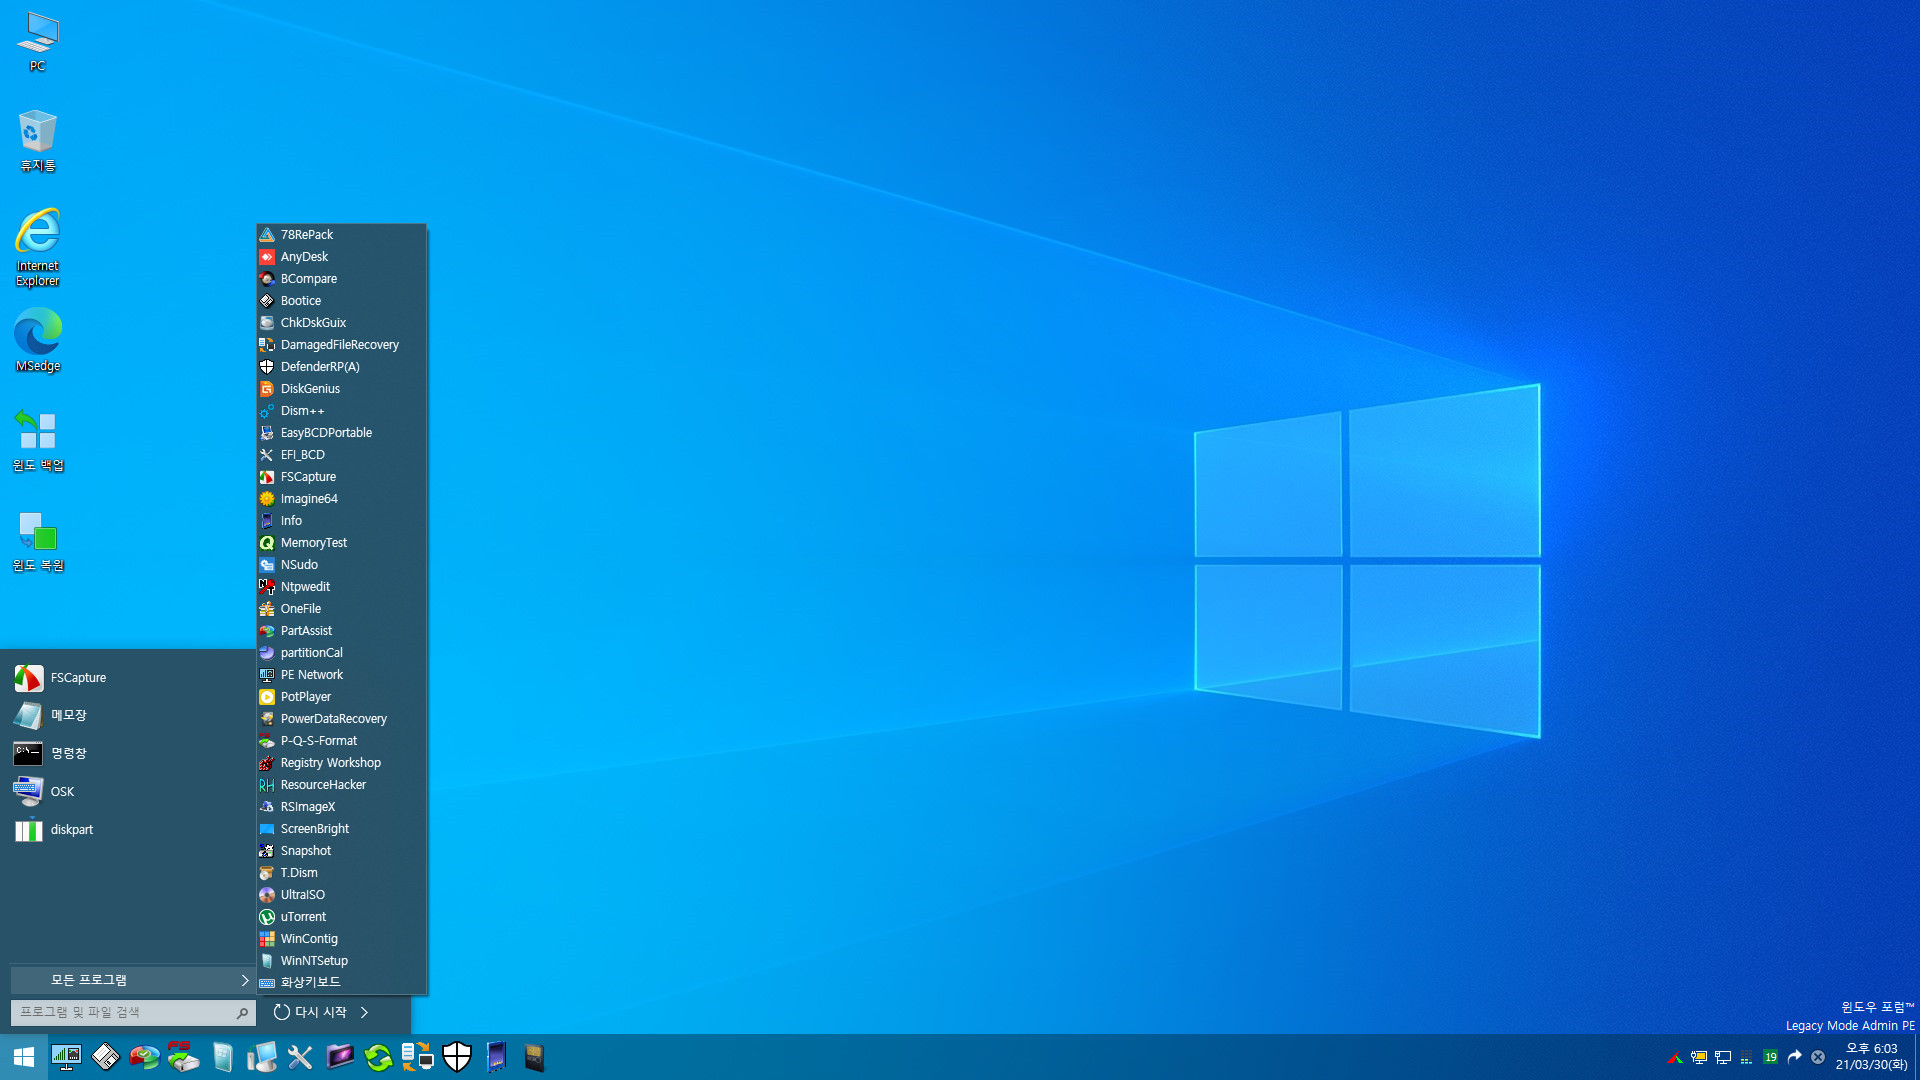Open MemoryTest from programs list
This screenshot has height=1080, width=1920.
pos(342,543)
